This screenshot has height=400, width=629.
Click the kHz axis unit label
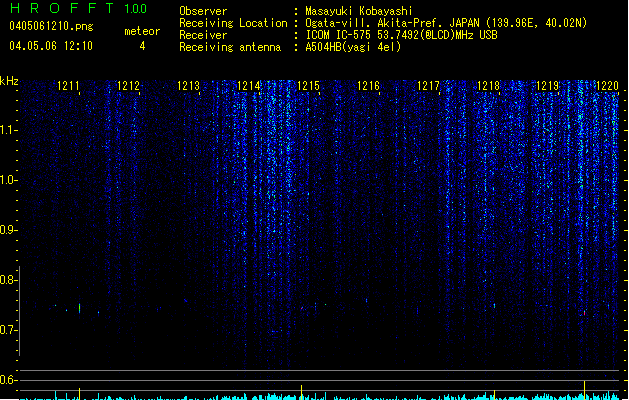click(9, 81)
